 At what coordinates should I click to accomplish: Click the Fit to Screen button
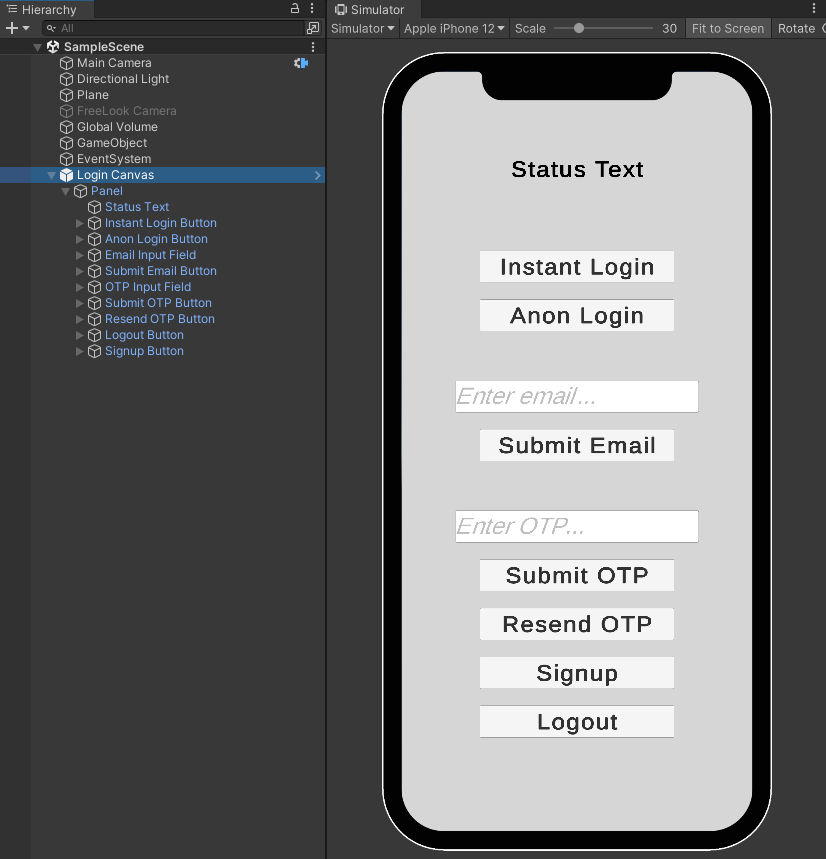[727, 28]
